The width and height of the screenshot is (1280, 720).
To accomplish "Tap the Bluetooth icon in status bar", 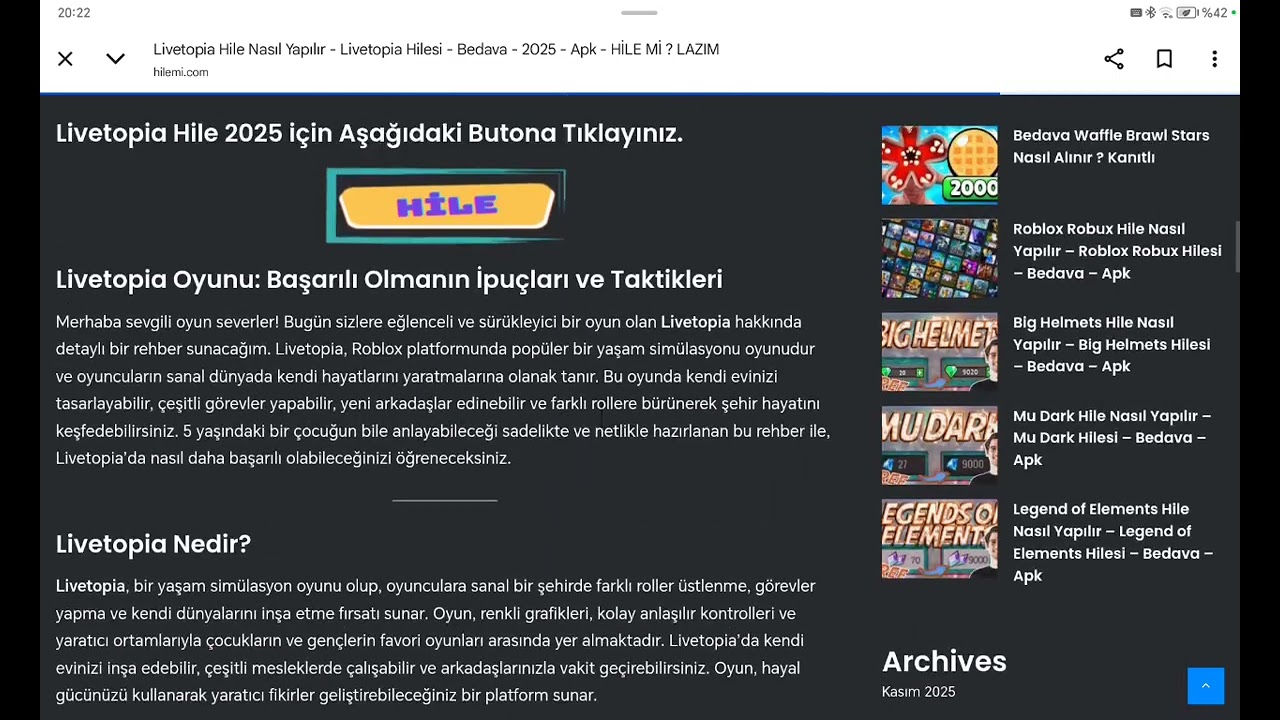I will click(1151, 13).
